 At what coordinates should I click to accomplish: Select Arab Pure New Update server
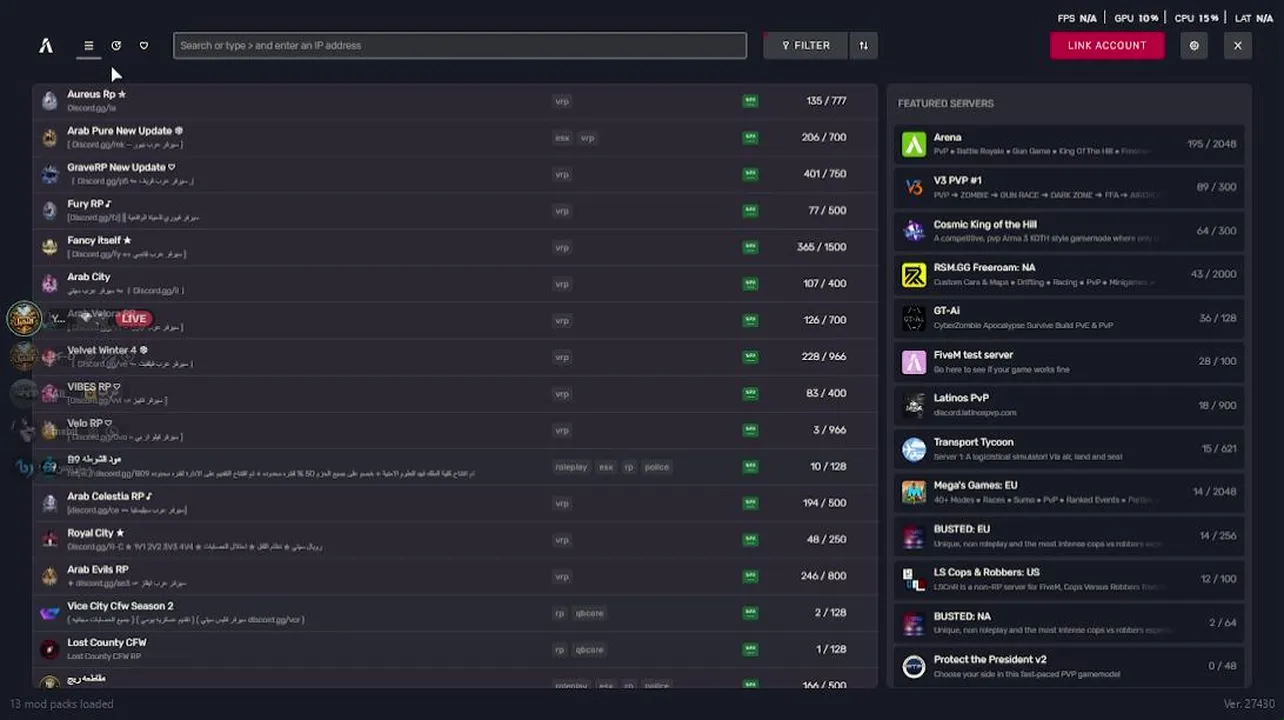(455, 137)
